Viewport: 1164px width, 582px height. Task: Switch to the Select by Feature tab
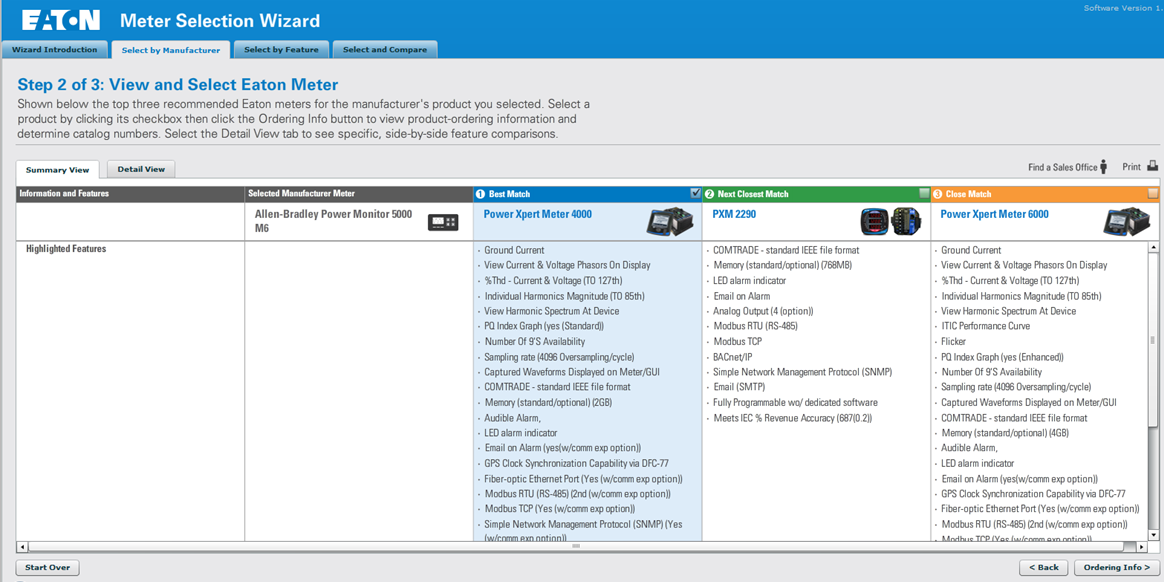click(x=281, y=50)
